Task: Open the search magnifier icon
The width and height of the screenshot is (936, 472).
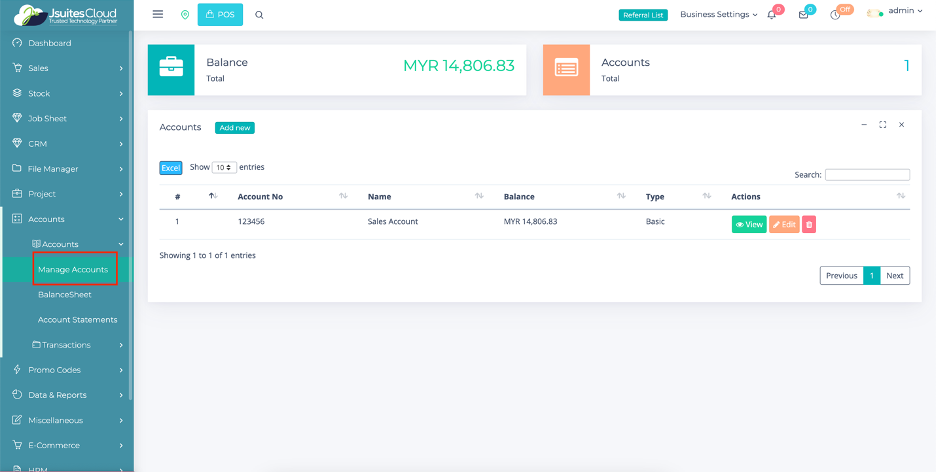Action: click(259, 15)
